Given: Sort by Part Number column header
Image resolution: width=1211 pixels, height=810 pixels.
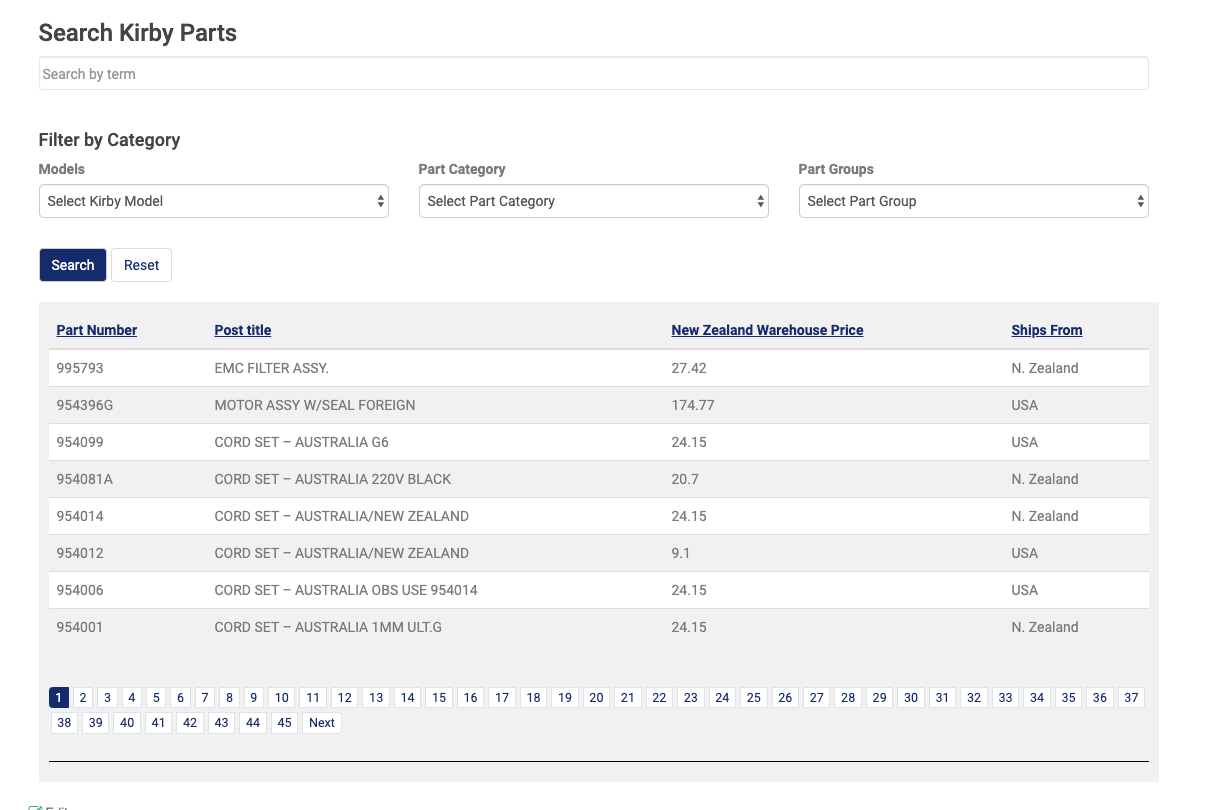Looking at the screenshot, I should [x=97, y=330].
